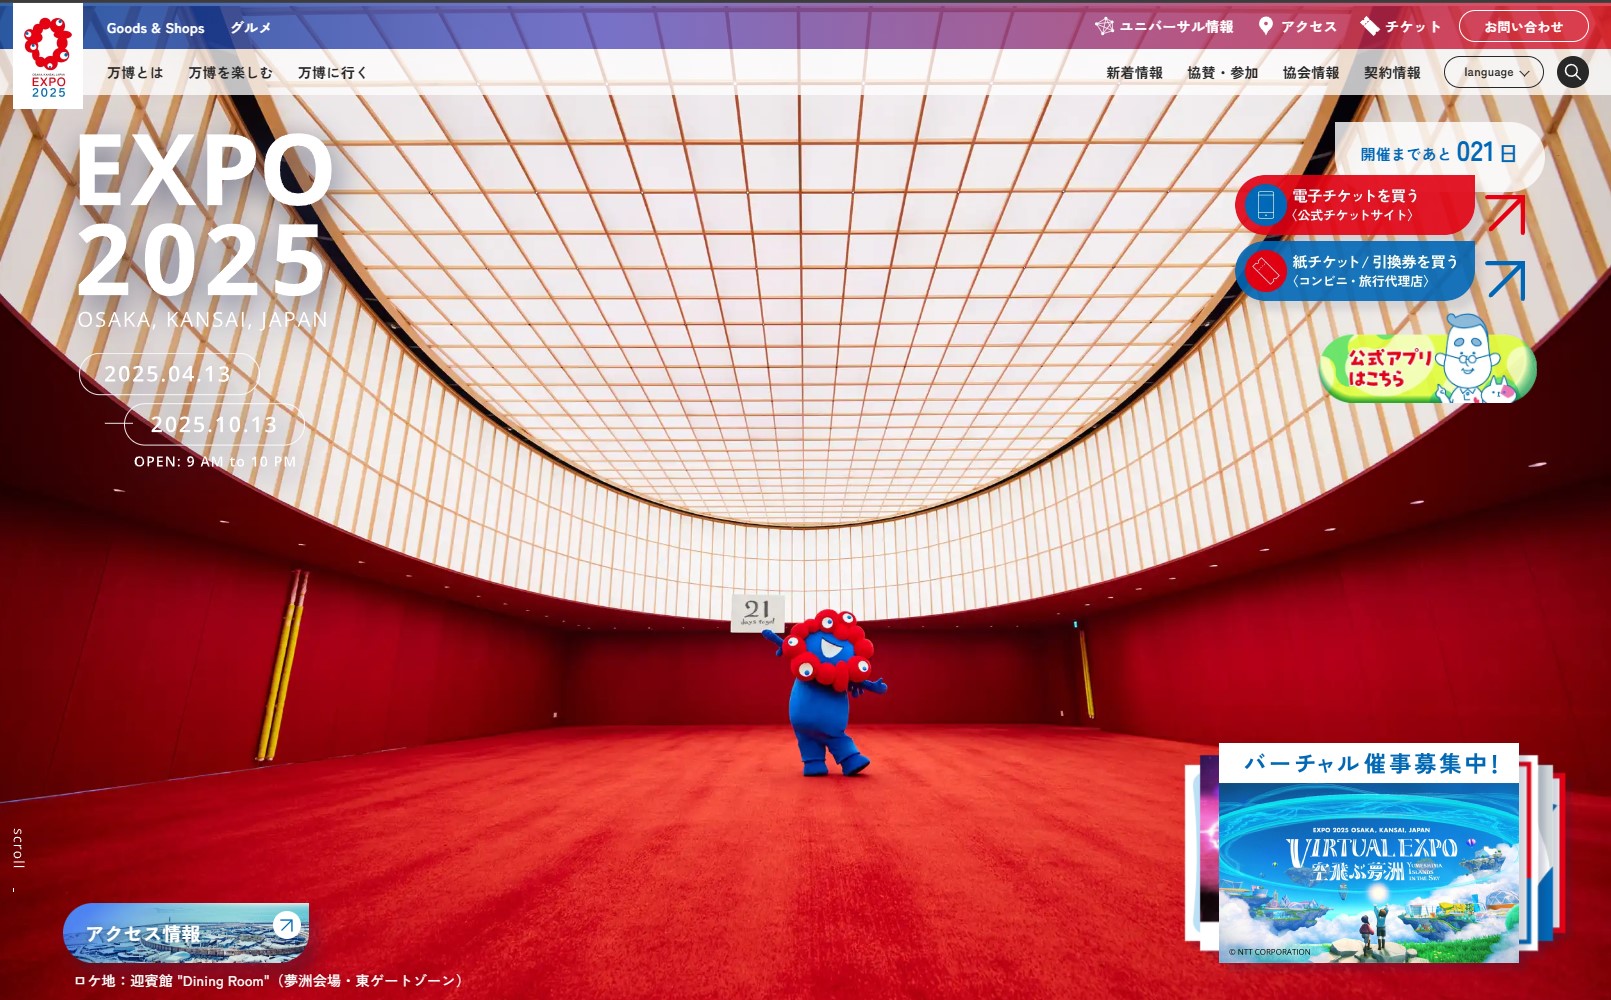Open 協会情報 menu
The height and width of the screenshot is (1000, 1611).
point(1311,73)
